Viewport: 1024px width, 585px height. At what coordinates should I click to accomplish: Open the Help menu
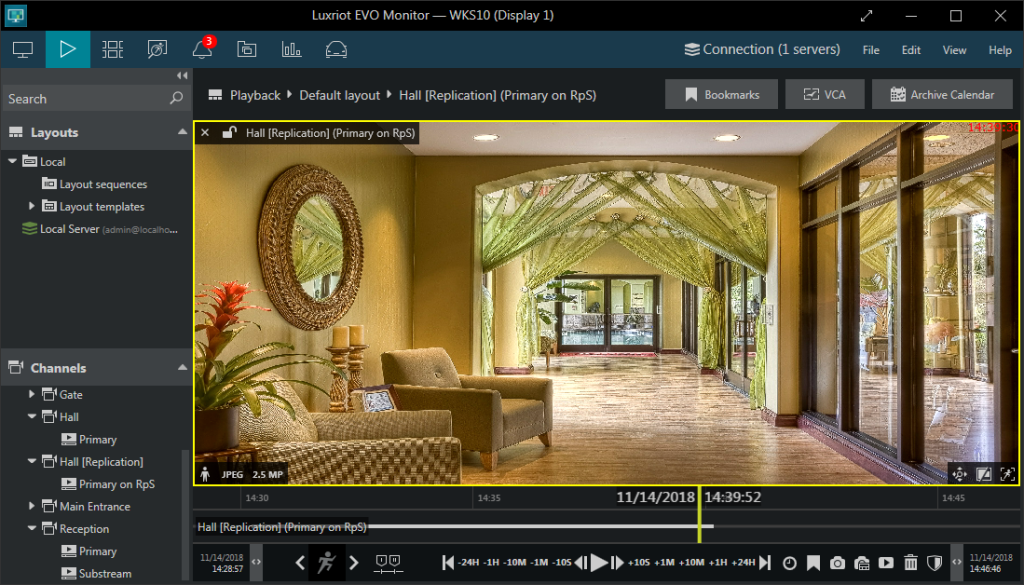(x=1000, y=50)
